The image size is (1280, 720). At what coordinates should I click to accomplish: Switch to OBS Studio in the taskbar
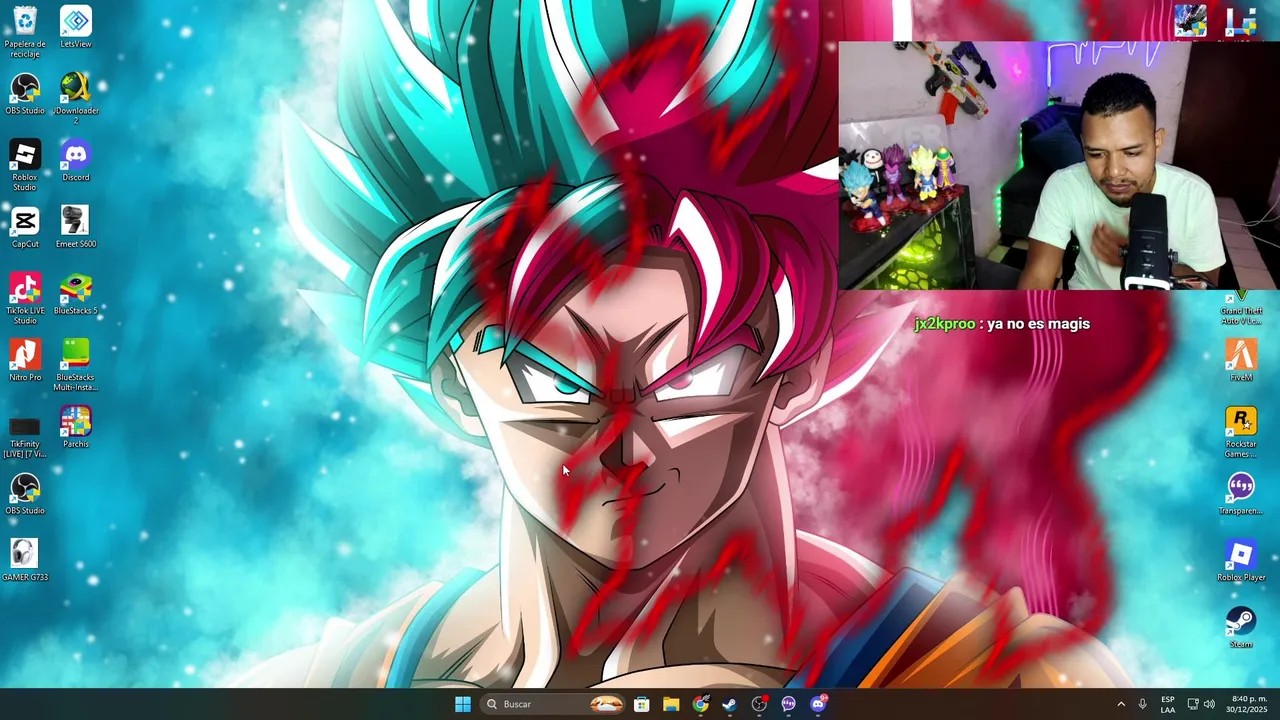point(760,704)
